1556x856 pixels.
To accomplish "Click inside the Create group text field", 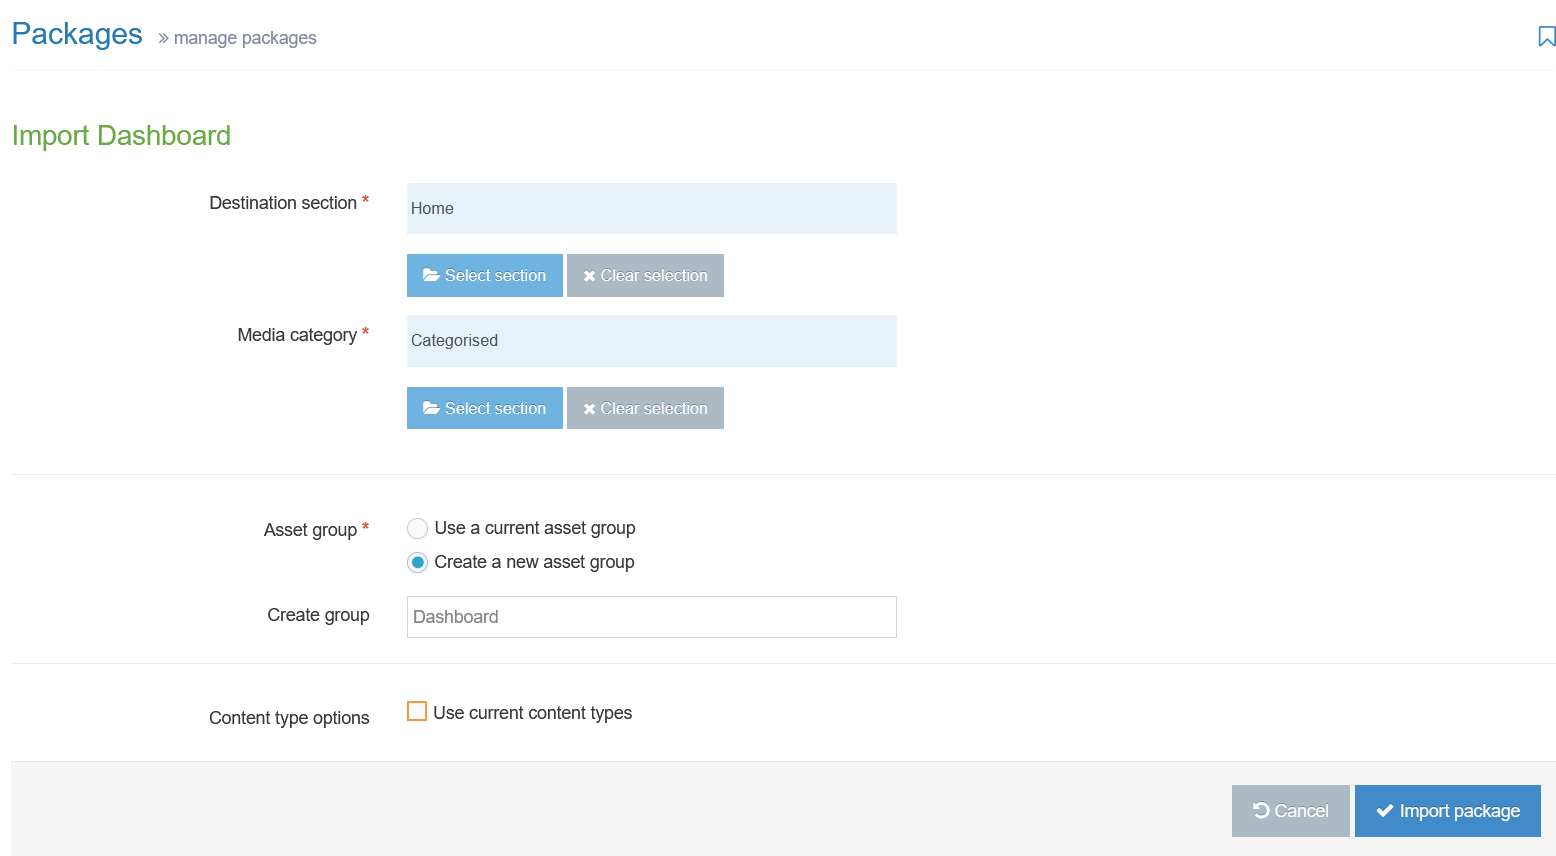I will click(x=651, y=617).
